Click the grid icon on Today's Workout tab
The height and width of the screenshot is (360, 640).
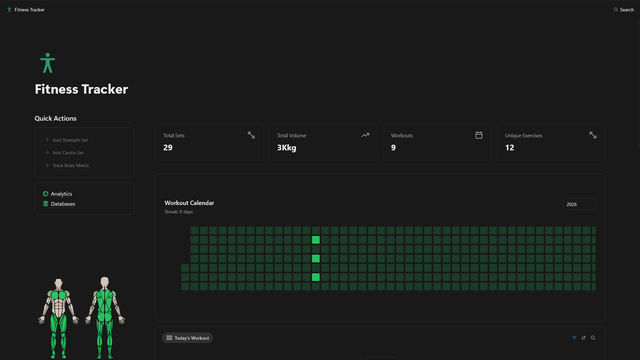169,338
